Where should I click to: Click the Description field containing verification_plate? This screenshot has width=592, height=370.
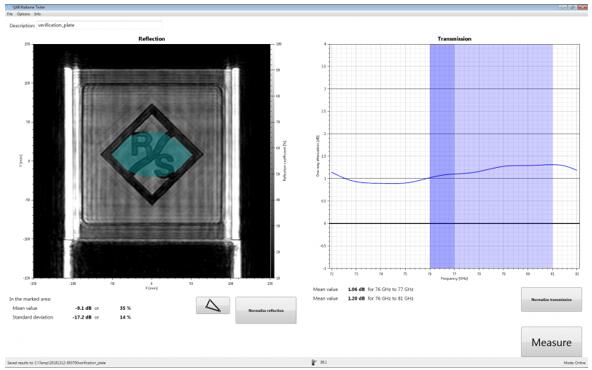tap(100, 25)
